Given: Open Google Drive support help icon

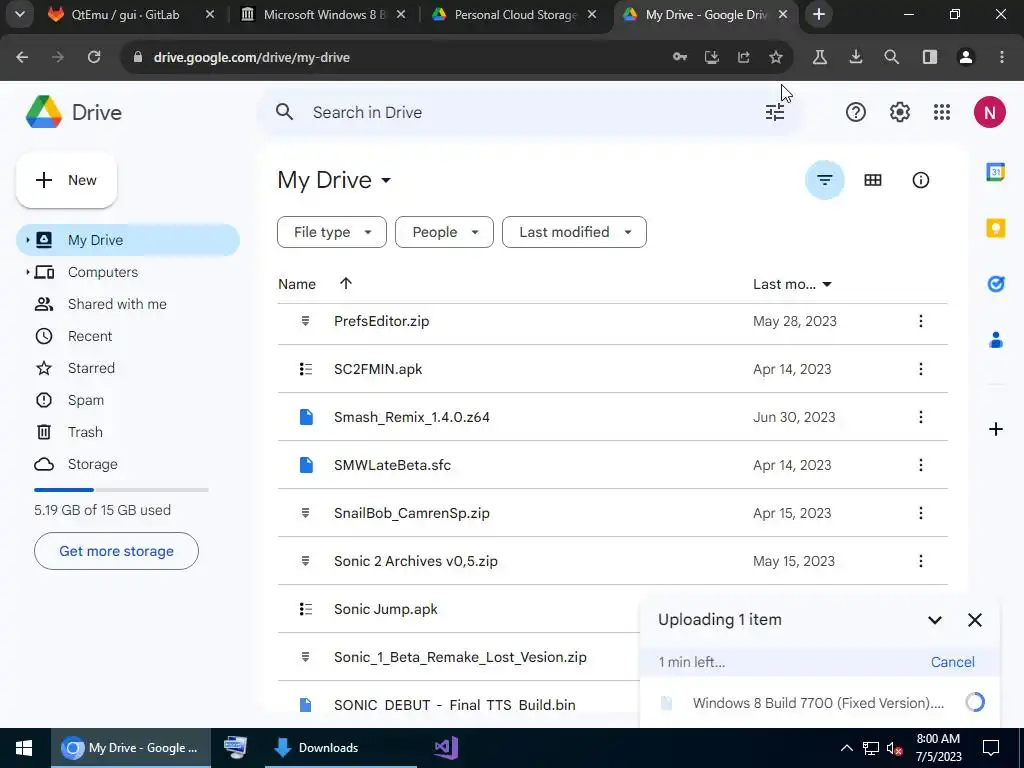Looking at the screenshot, I should [856, 112].
